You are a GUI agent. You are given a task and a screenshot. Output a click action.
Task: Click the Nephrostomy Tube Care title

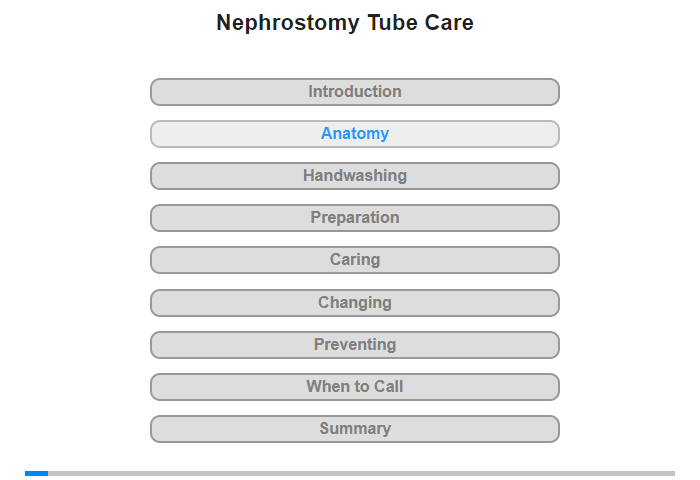click(345, 23)
